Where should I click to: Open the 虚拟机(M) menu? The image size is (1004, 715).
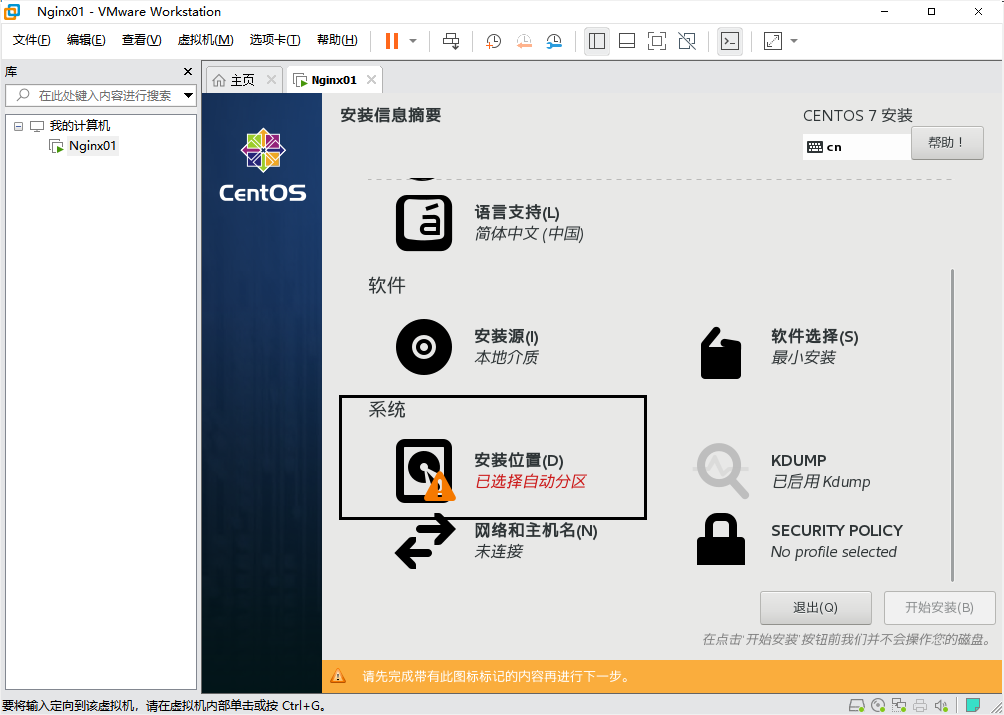pyautogui.click(x=205, y=40)
